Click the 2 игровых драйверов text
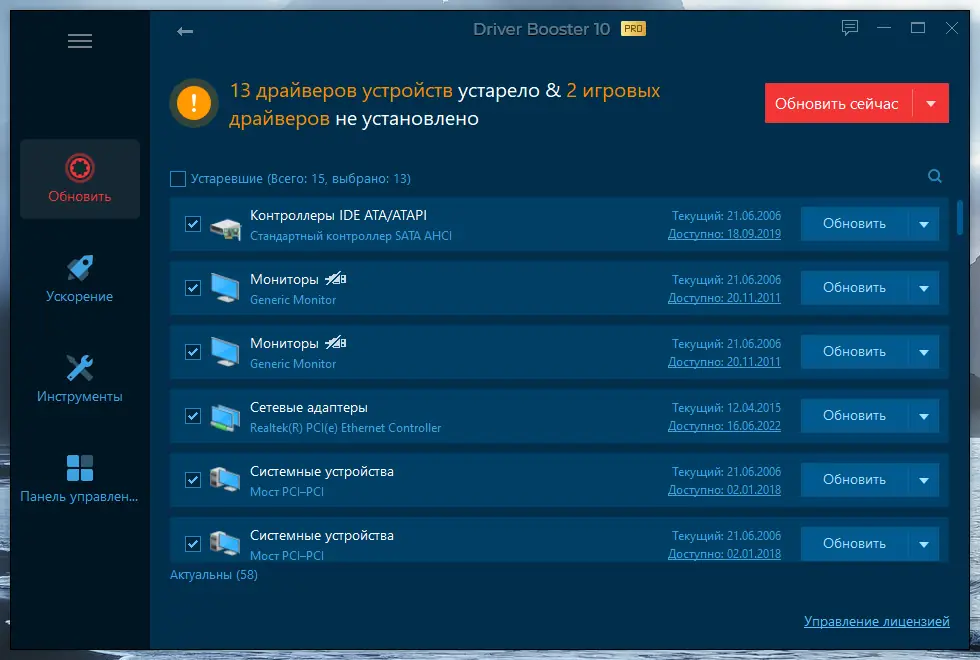The image size is (980, 660). [444, 104]
